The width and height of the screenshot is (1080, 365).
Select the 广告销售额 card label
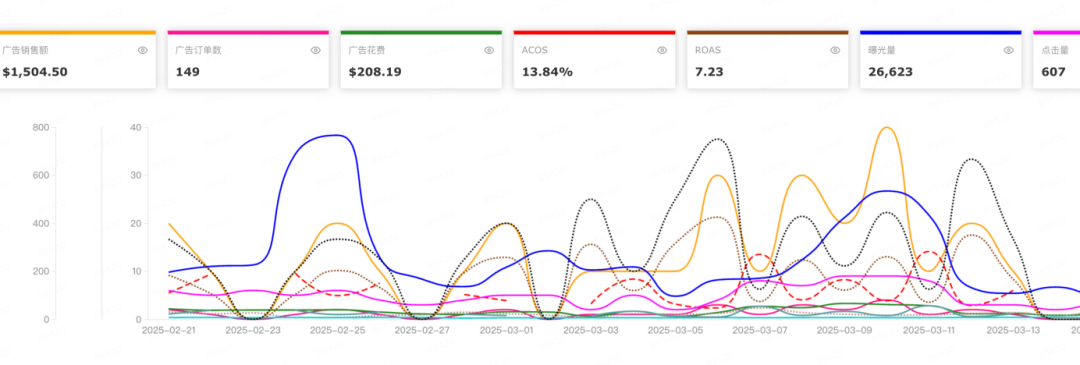click(25, 50)
